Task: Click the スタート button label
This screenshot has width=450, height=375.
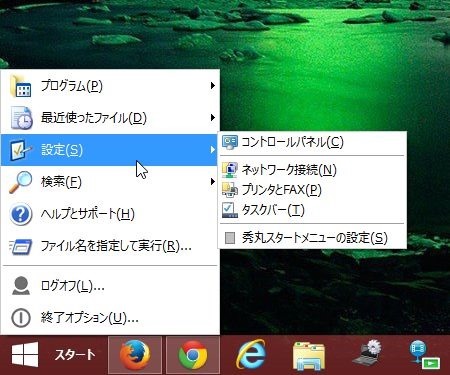Action: (x=75, y=355)
